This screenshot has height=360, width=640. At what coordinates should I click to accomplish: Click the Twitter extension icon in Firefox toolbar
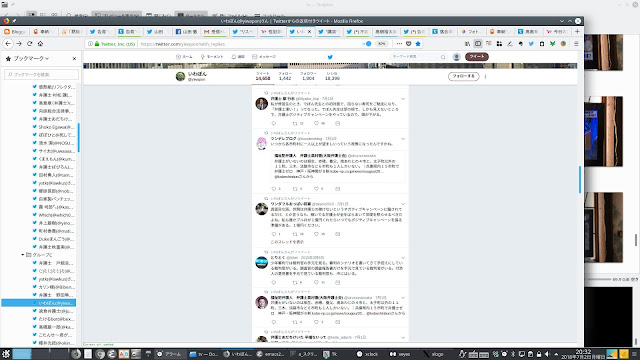pos(531,44)
